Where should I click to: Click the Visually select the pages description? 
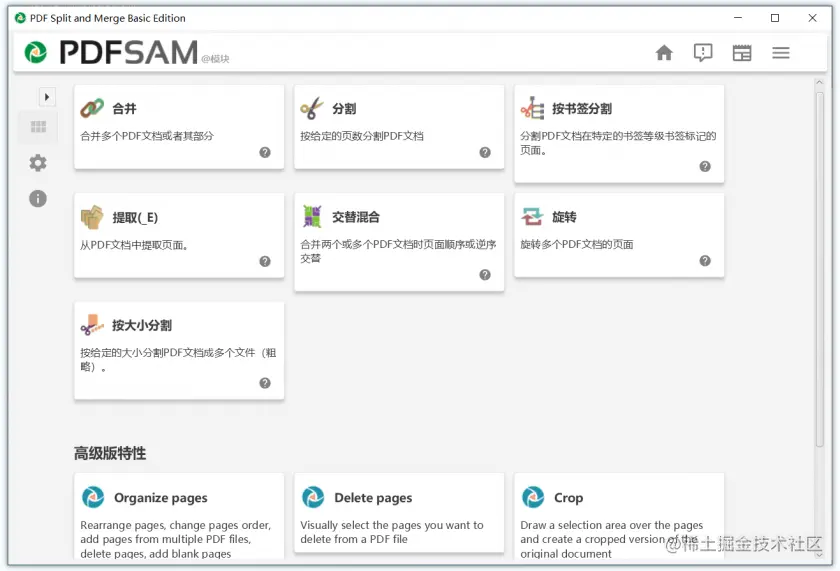(392, 532)
